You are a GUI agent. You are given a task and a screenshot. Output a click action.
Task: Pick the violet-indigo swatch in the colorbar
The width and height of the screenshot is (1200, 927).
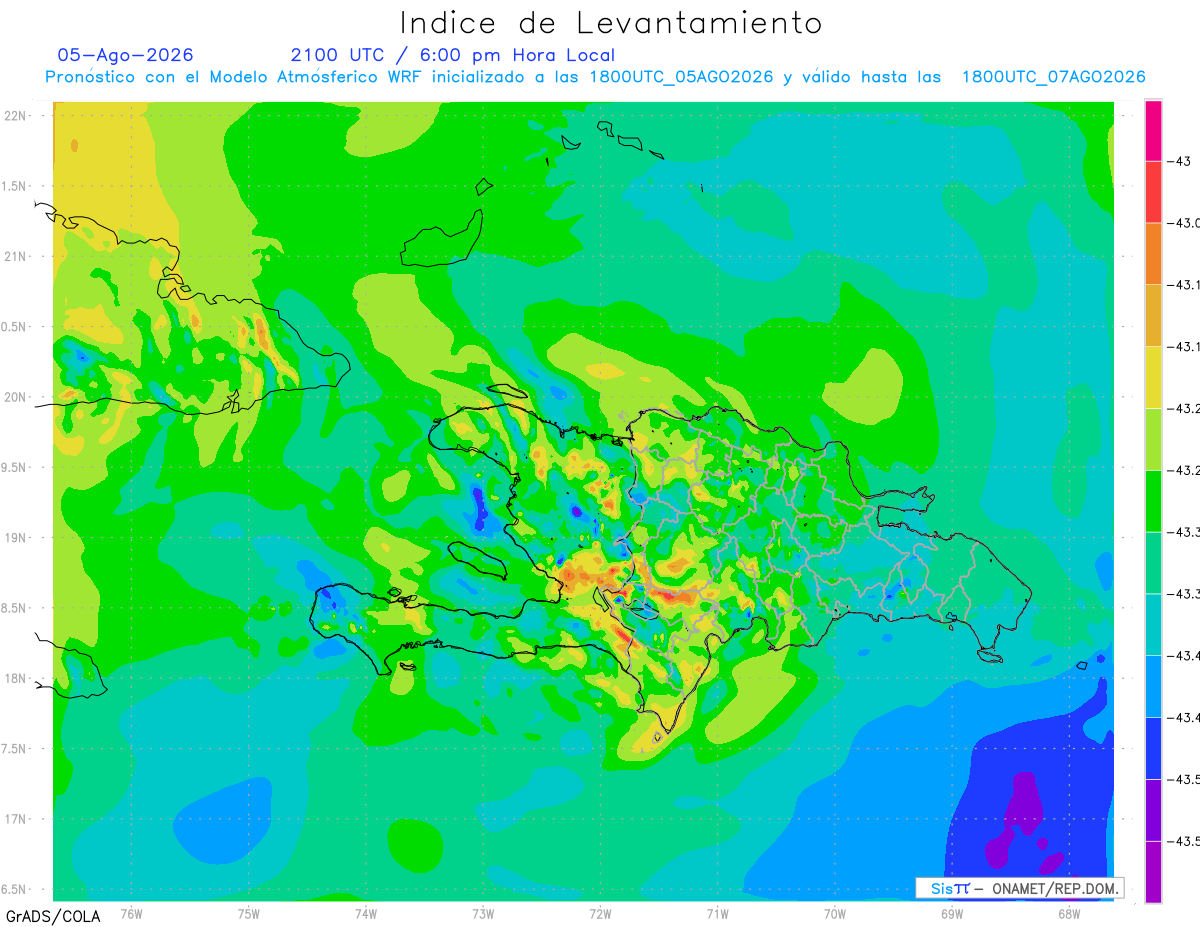[x=1153, y=810]
